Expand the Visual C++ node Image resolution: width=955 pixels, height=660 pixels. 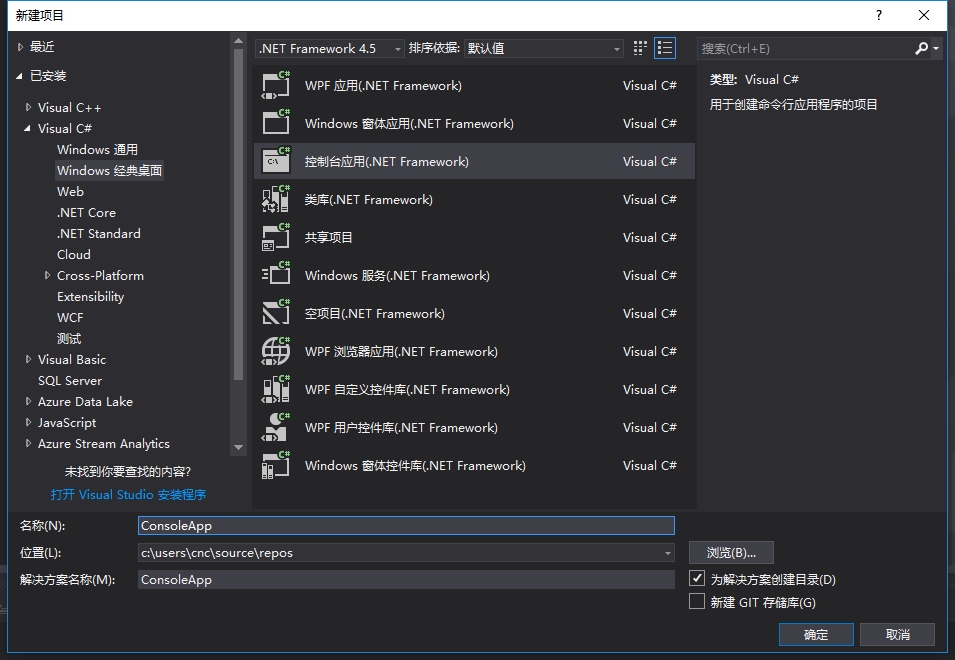coord(28,107)
